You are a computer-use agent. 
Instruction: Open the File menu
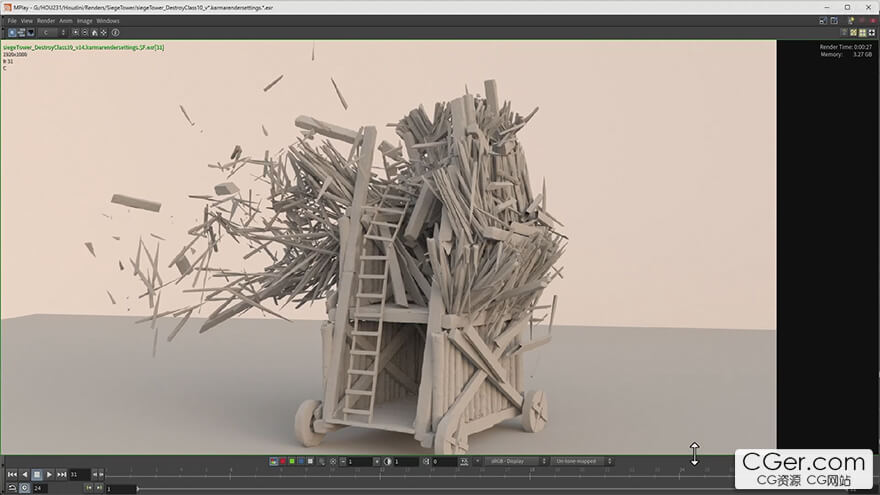click(x=12, y=20)
